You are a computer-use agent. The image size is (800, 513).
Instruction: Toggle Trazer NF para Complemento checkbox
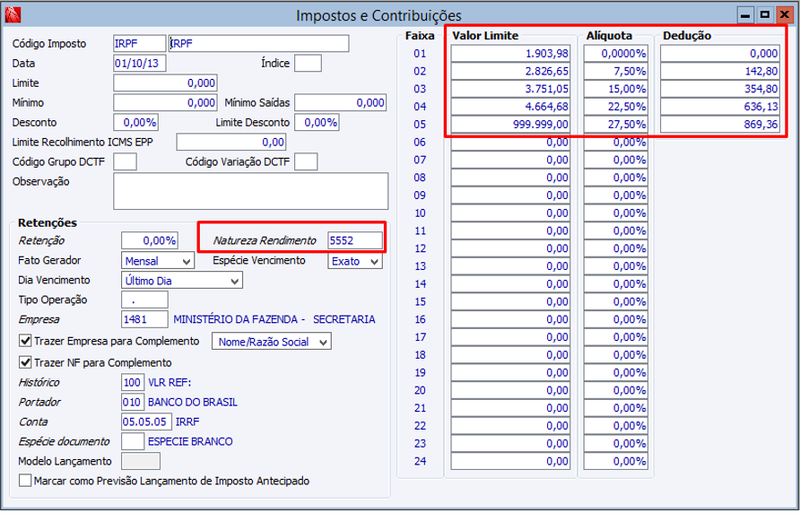coord(25,362)
